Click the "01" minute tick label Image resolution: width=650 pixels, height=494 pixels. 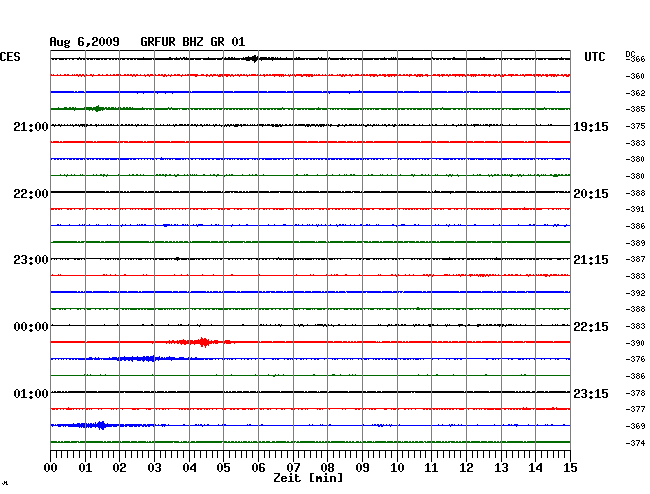point(85,467)
